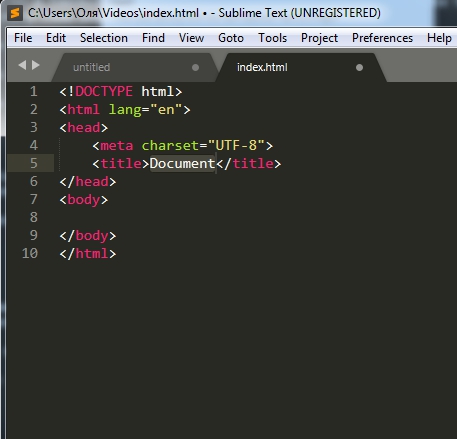Open the Find menu
This screenshot has width=457, height=439.
pyautogui.click(x=153, y=38)
